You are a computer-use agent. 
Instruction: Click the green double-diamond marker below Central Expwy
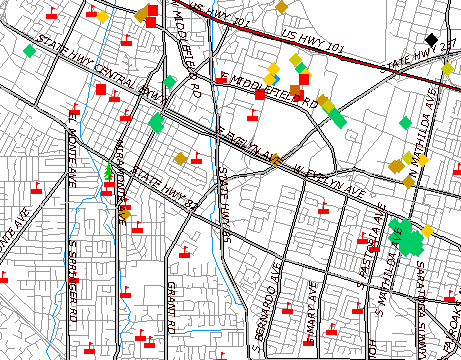click(156, 122)
